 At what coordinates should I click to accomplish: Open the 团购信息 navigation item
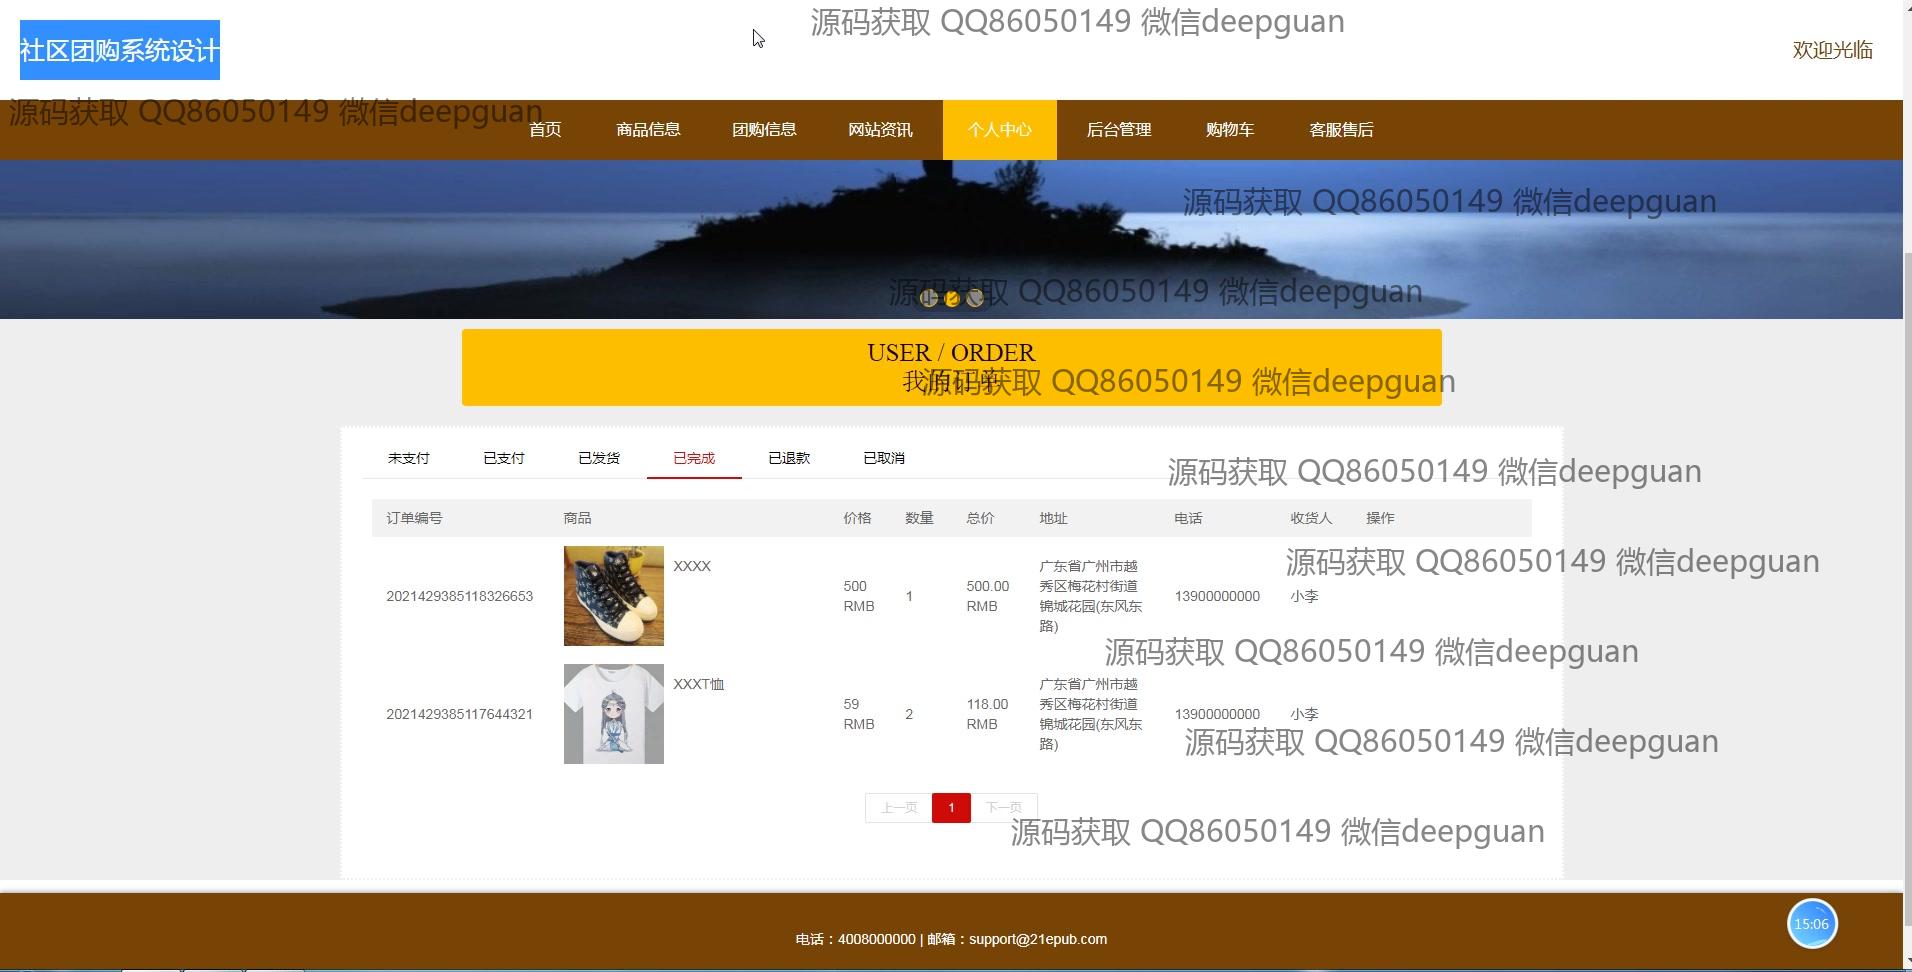[764, 130]
